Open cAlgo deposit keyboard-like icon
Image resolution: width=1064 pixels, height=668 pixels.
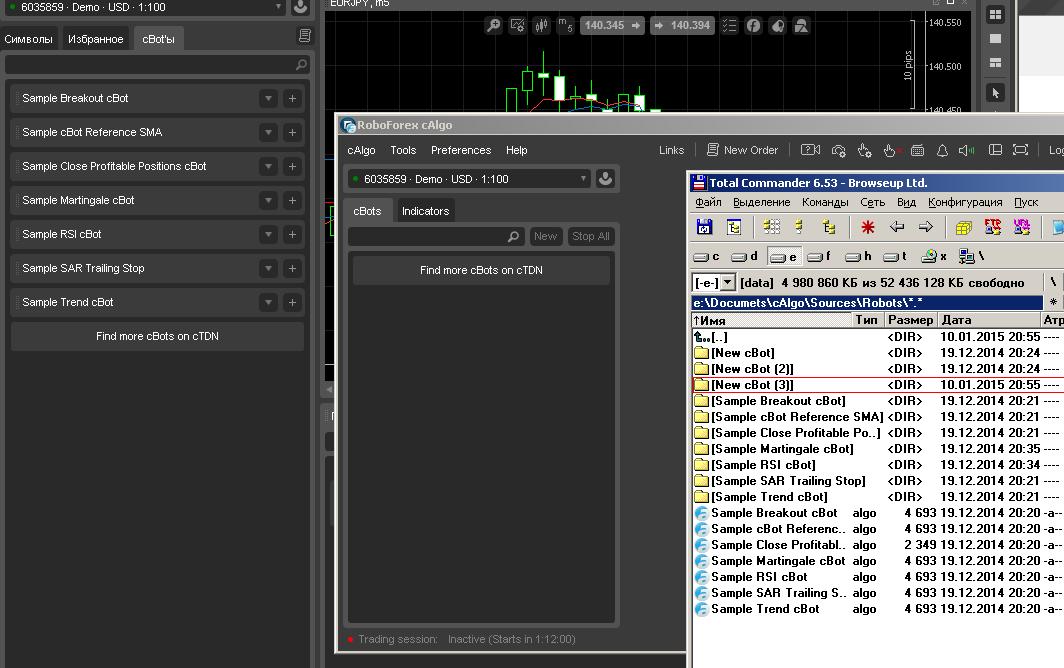click(x=917, y=150)
